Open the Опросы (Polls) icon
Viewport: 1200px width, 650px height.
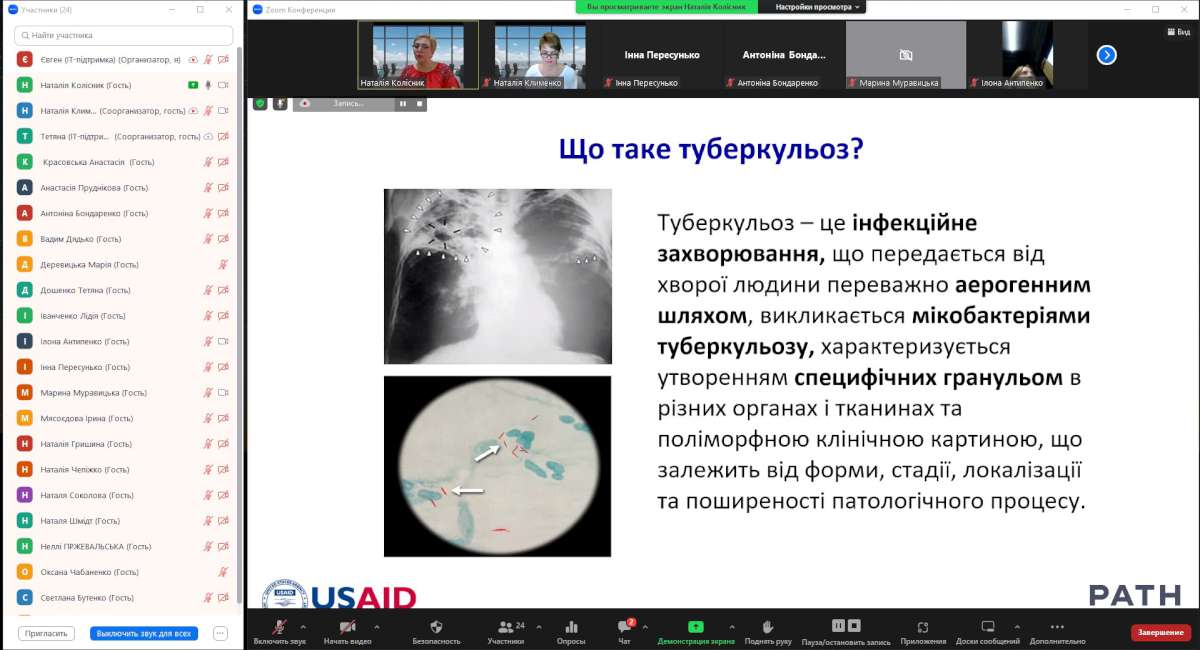(x=571, y=627)
